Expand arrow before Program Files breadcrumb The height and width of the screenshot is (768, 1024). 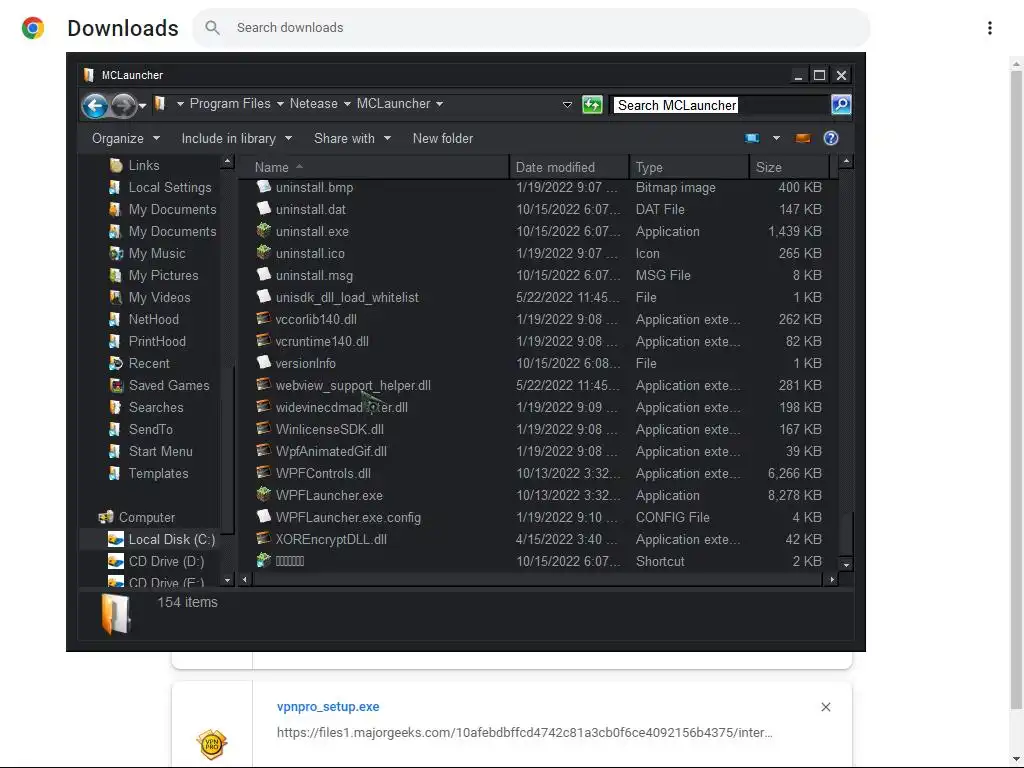(x=180, y=104)
